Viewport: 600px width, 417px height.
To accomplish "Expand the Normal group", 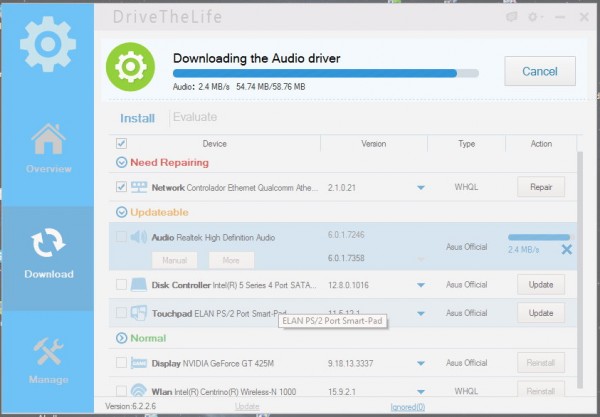I will point(121,338).
